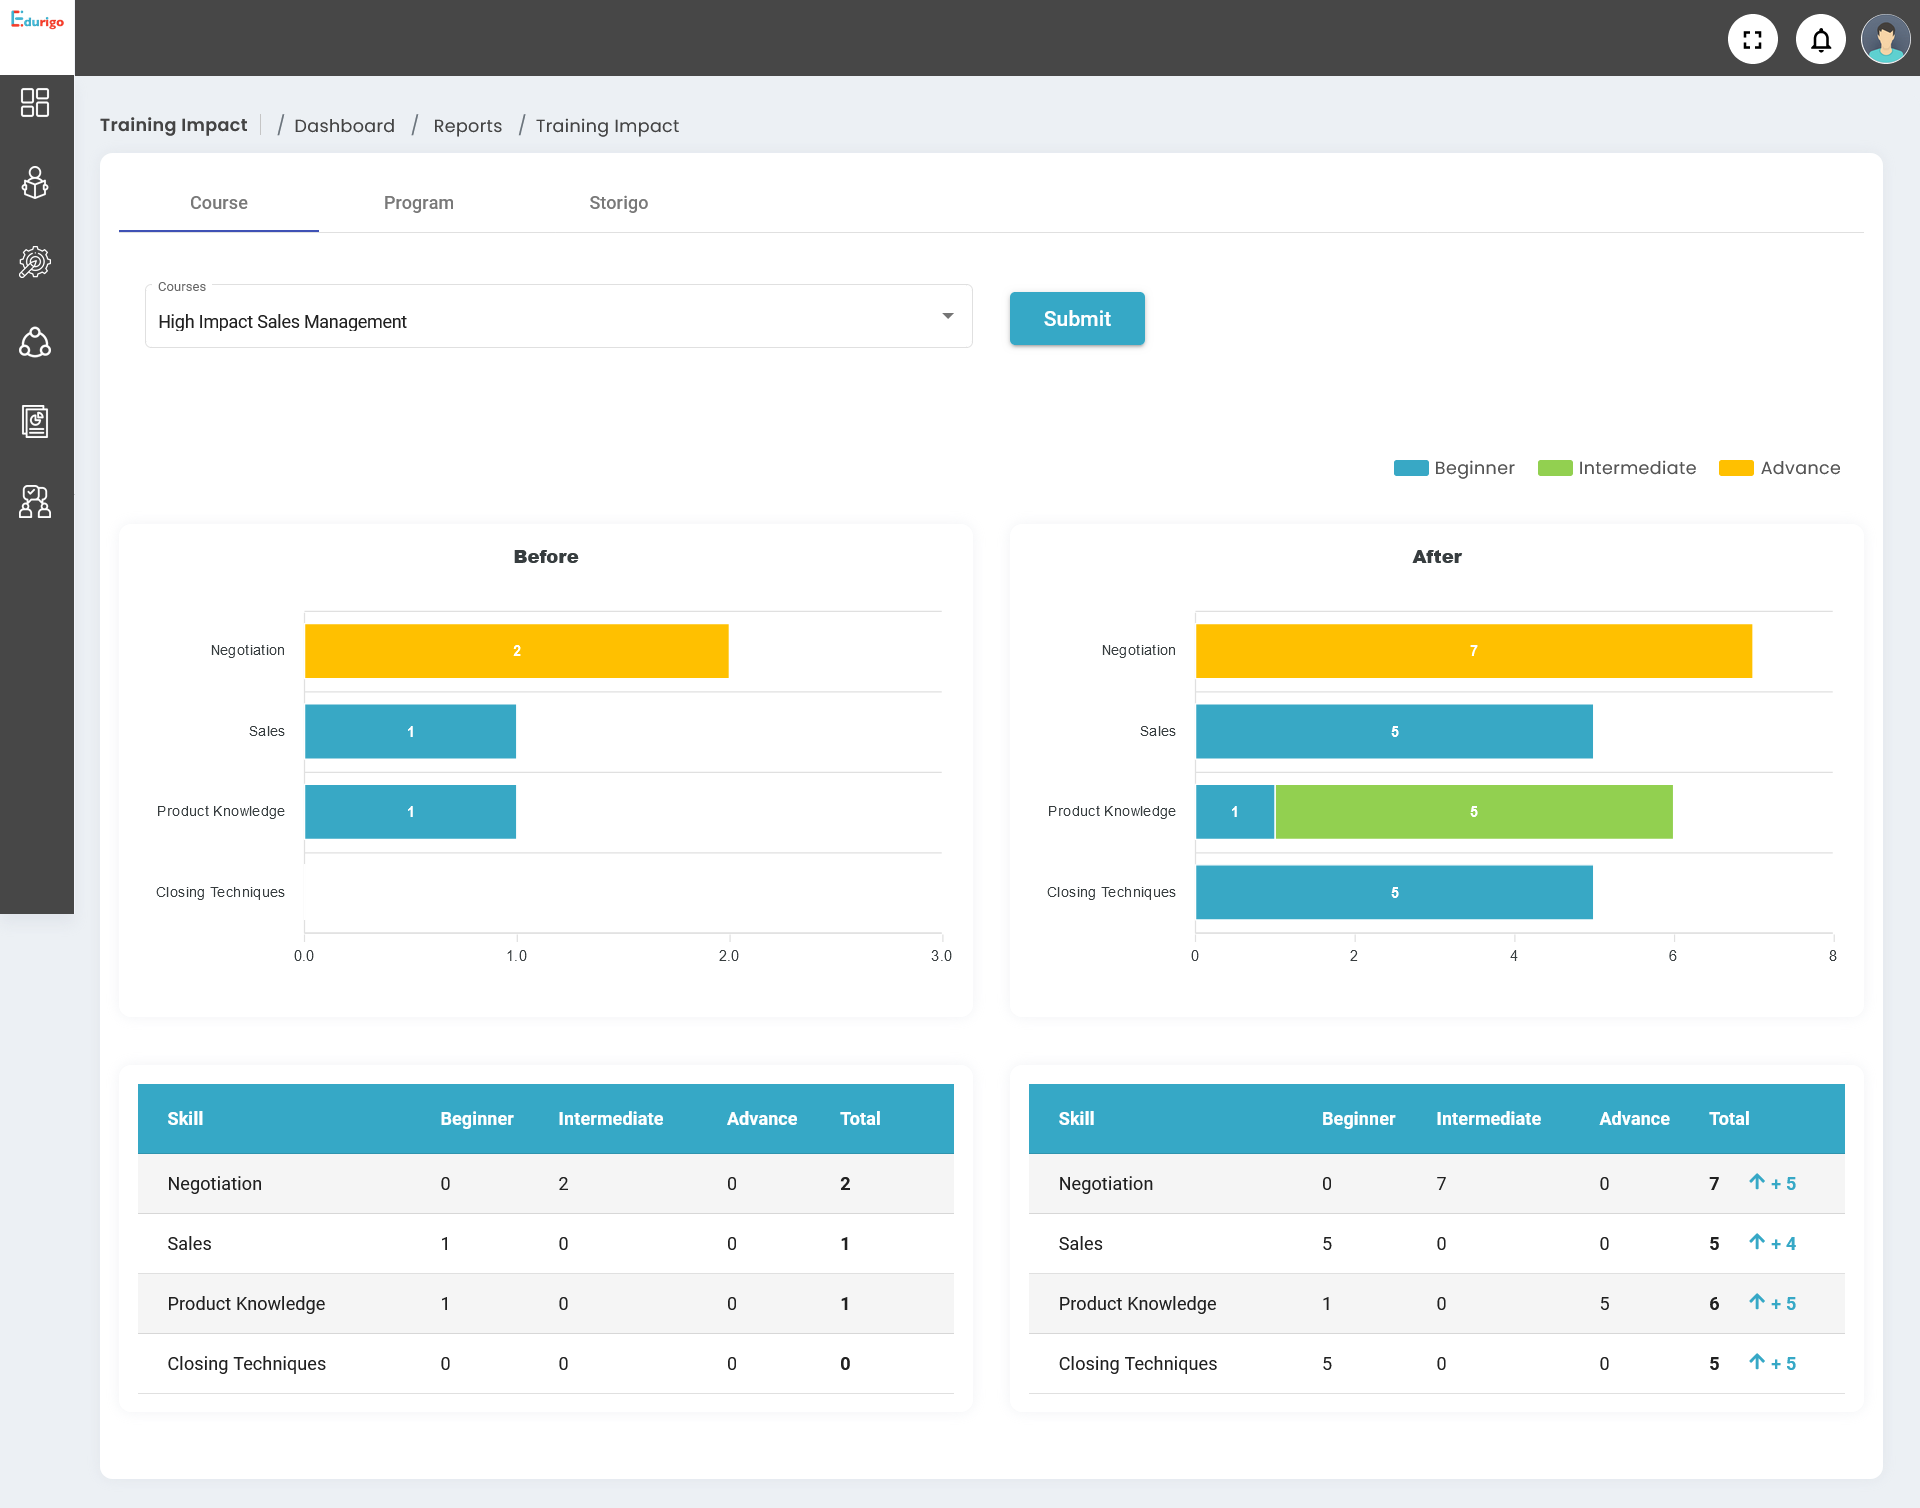Open the user profile avatar
This screenshot has height=1508, width=1920.
pyautogui.click(x=1885, y=40)
